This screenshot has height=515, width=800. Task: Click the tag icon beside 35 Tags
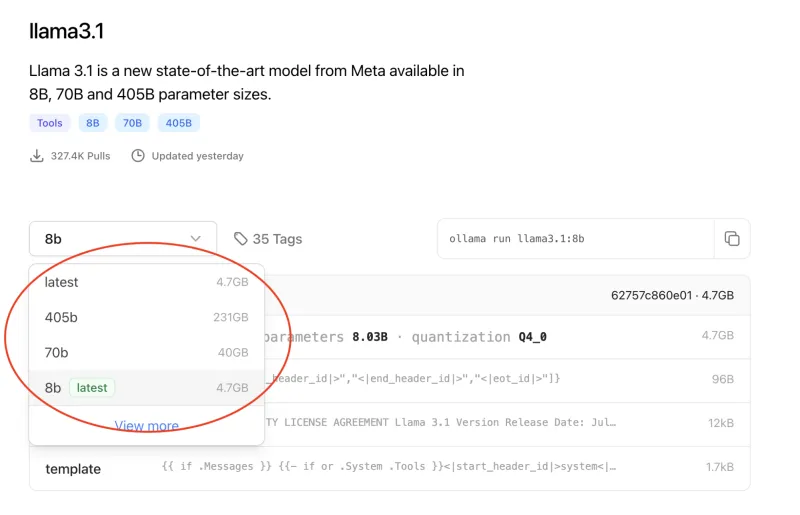pyautogui.click(x=241, y=239)
